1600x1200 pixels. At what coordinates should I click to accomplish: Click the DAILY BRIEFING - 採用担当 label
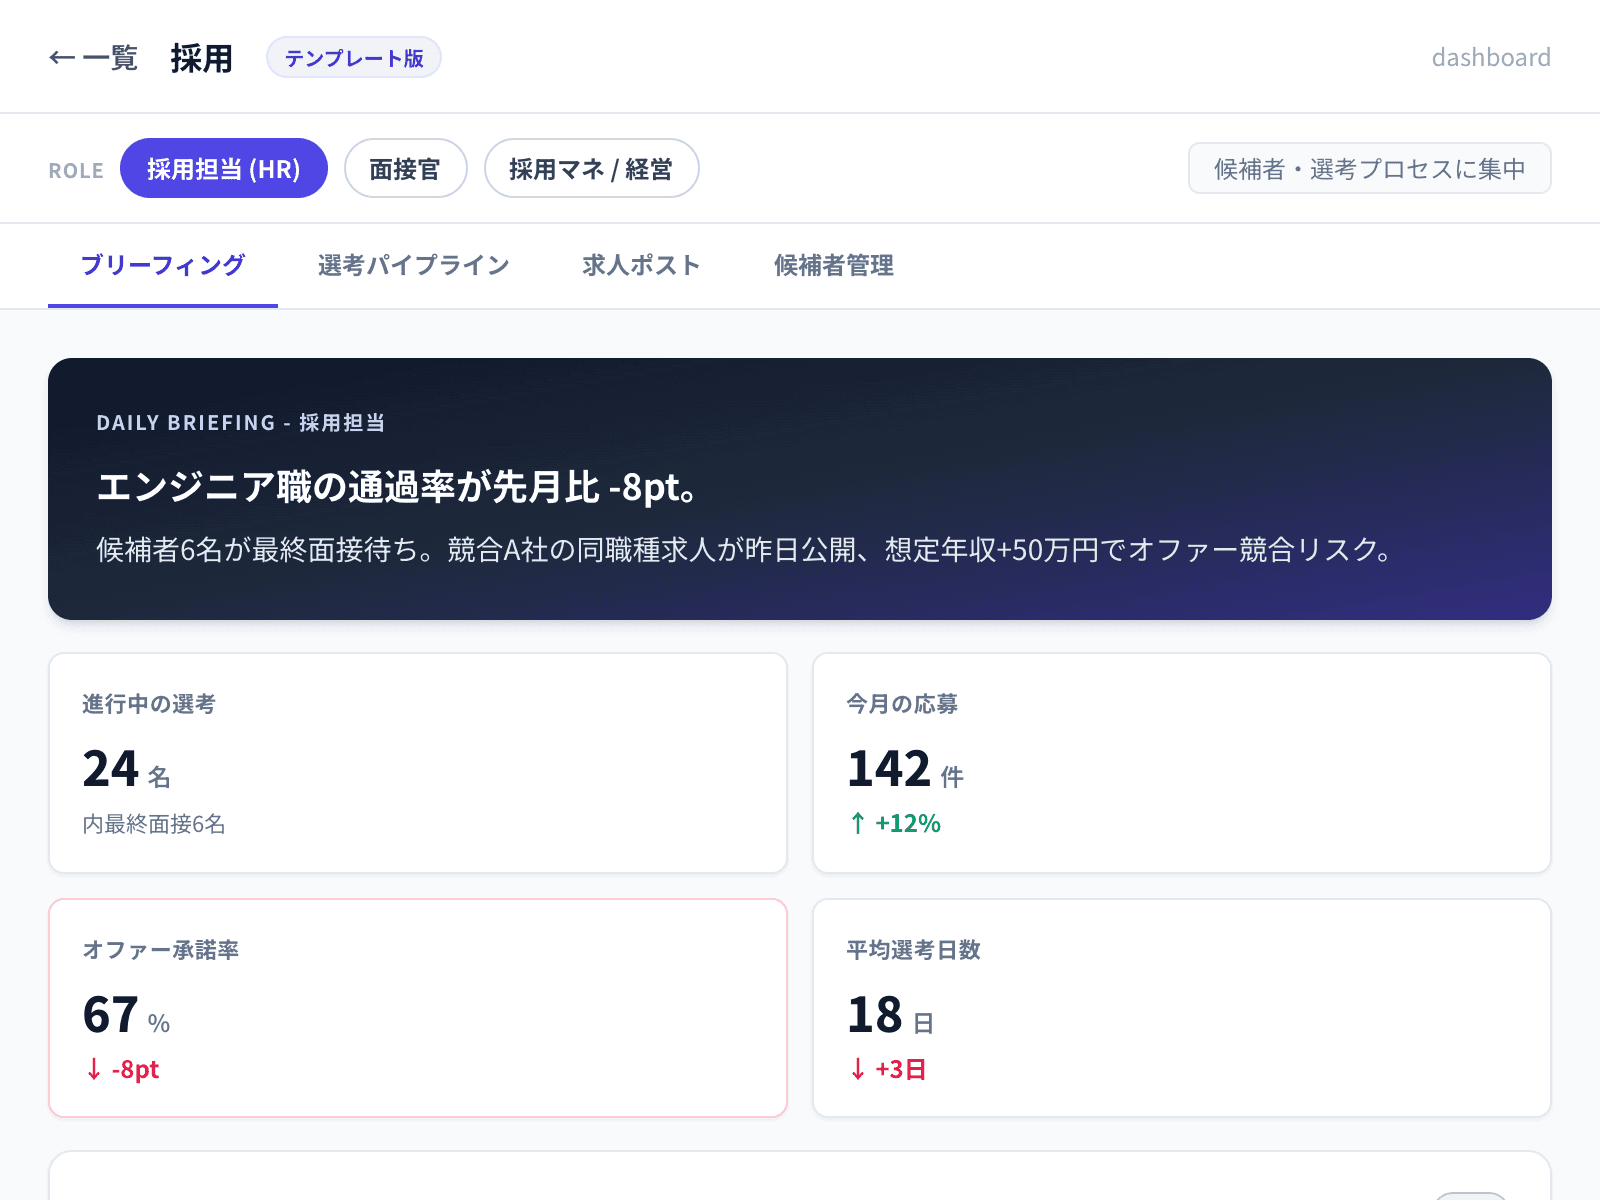241,423
